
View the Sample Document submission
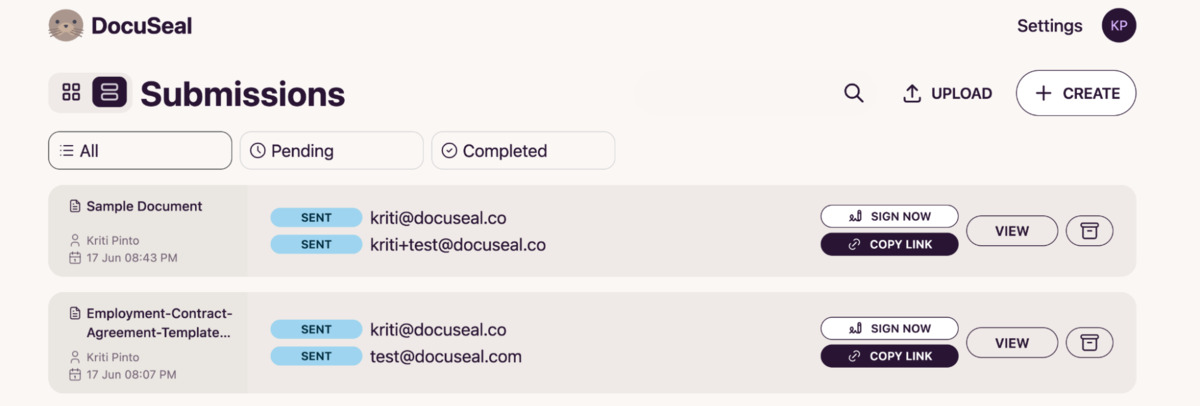pyautogui.click(x=1012, y=231)
